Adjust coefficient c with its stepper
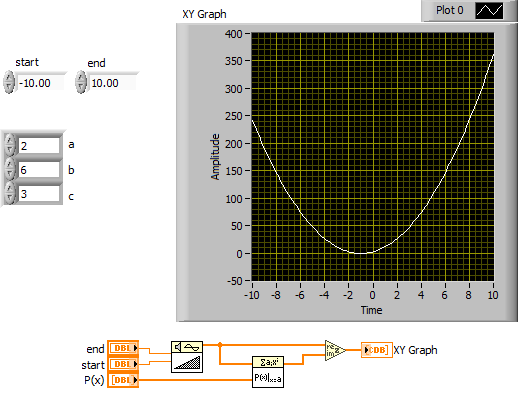 (x=10, y=193)
